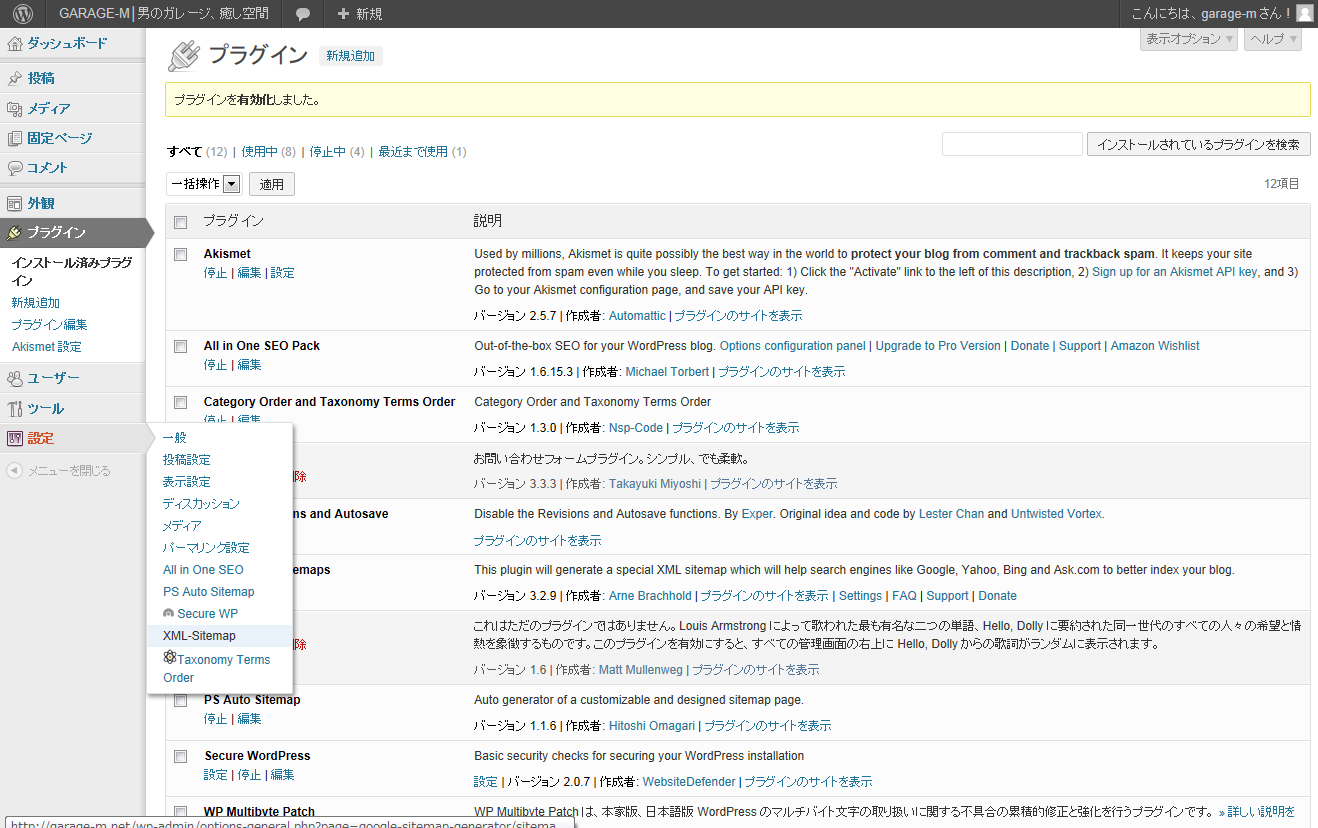Open the ユーザー users sidebar icon
Image resolution: width=1318 pixels, height=828 pixels.
pyautogui.click(x=14, y=378)
